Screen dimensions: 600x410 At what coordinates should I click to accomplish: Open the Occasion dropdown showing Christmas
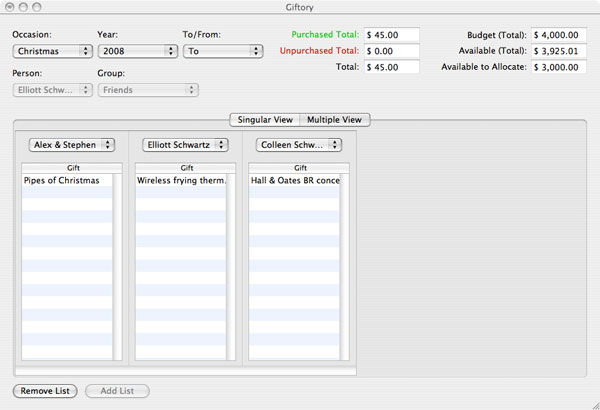[x=52, y=51]
